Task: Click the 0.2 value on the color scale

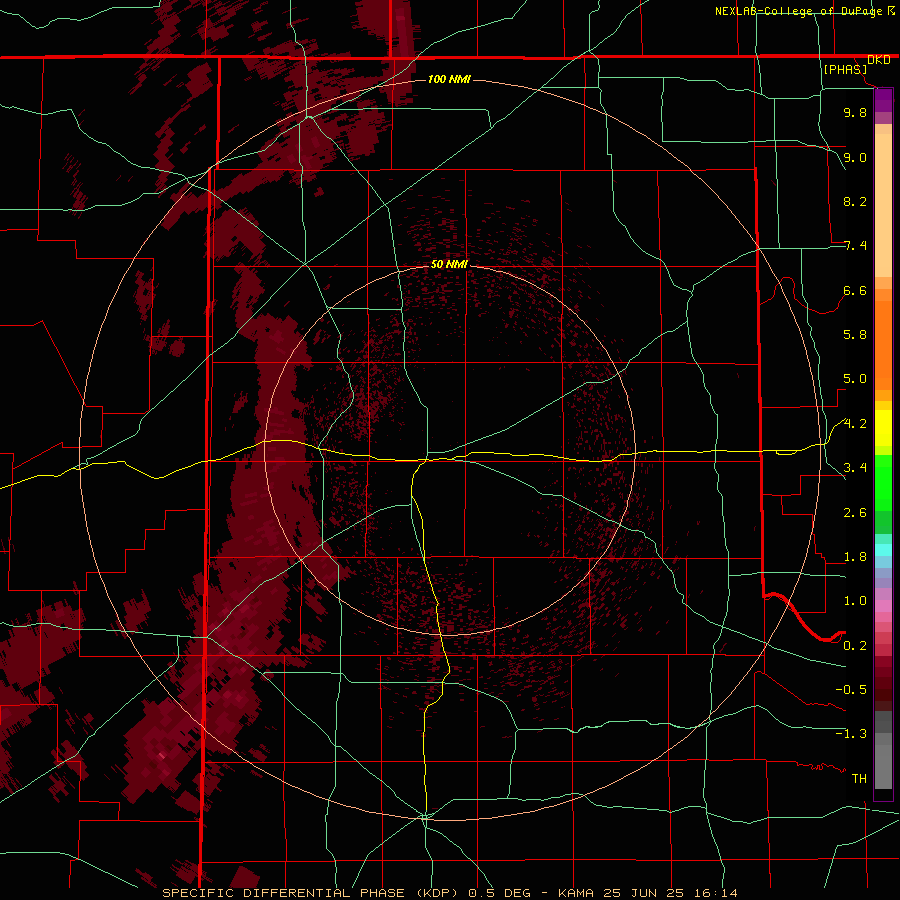Action: pyautogui.click(x=855, y=646)
